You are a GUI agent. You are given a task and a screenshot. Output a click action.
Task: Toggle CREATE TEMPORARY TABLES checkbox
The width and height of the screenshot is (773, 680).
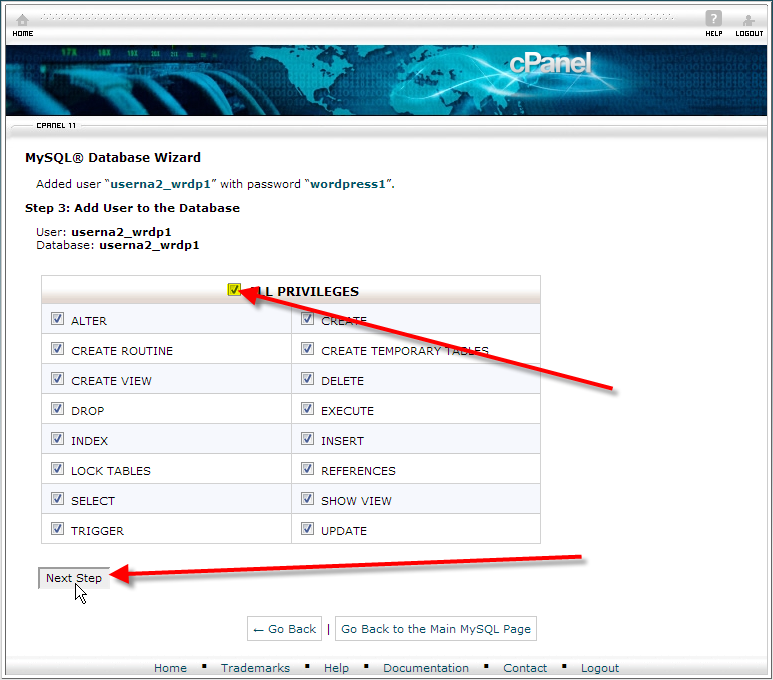click(308, 349)
